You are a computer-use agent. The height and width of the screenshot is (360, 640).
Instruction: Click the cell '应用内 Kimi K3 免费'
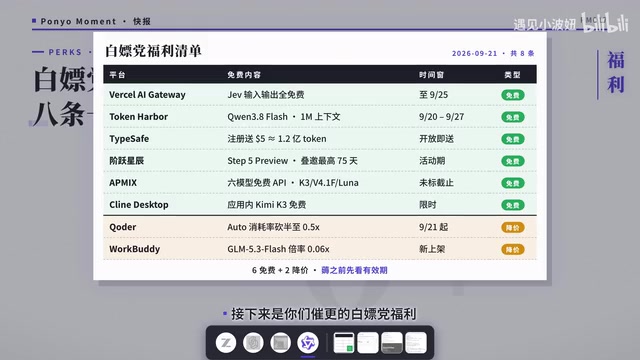click(267, 205)
